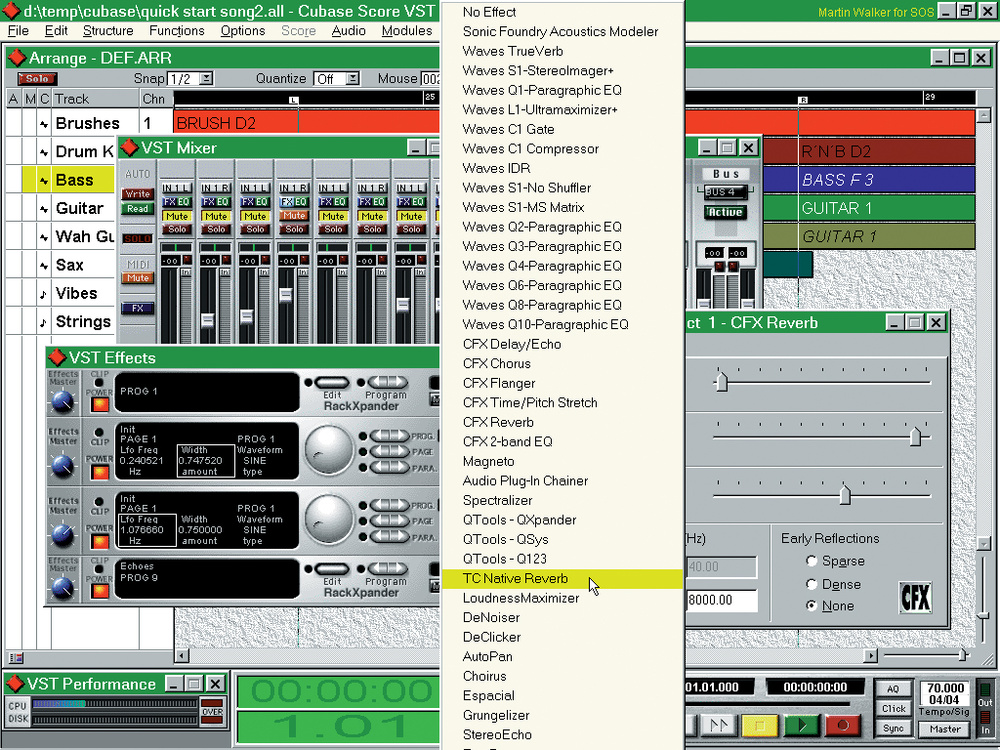Click Edit button on Echoes RackXpander
The height and width of the screenshot is (750, 1000).
click(x=332, y=570)
